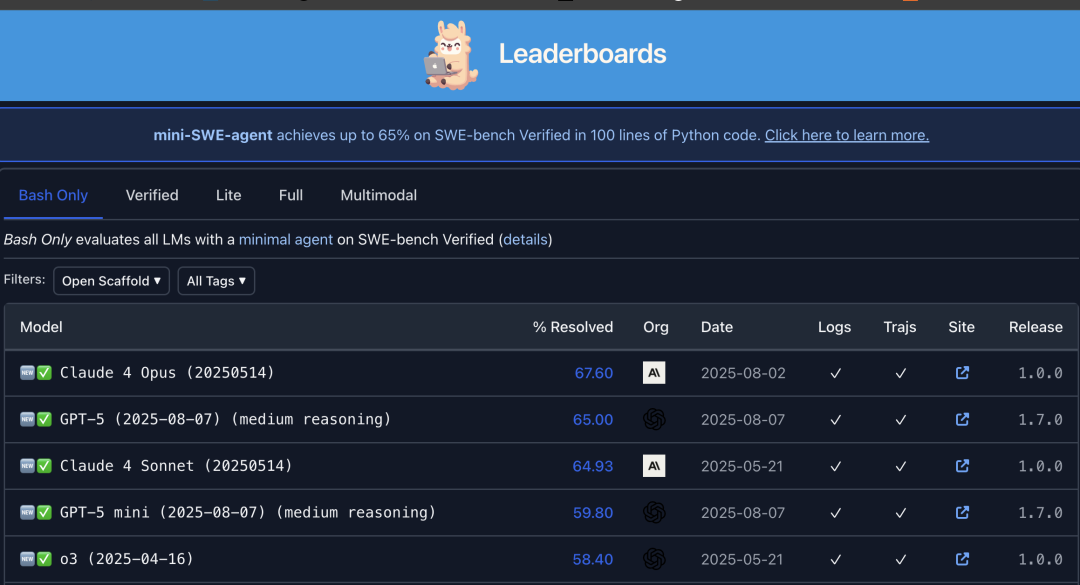Click the Anthropic logo beside Claude 4 Opus

655,372
